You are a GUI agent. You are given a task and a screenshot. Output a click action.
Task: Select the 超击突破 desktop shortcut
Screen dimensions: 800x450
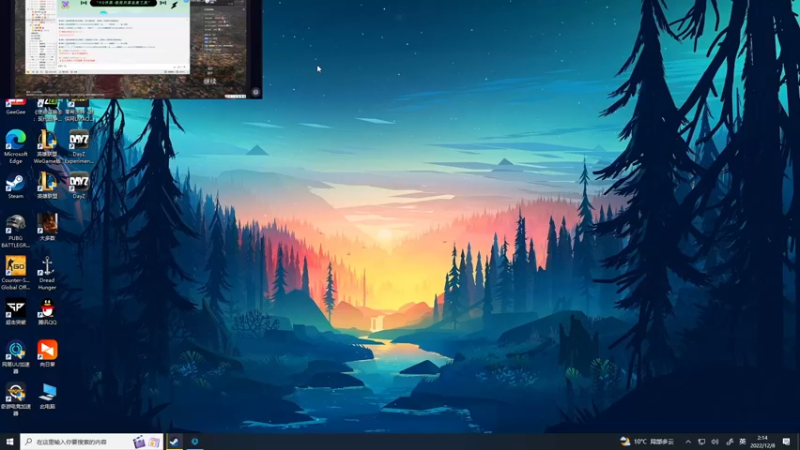[x=15, y=312]
